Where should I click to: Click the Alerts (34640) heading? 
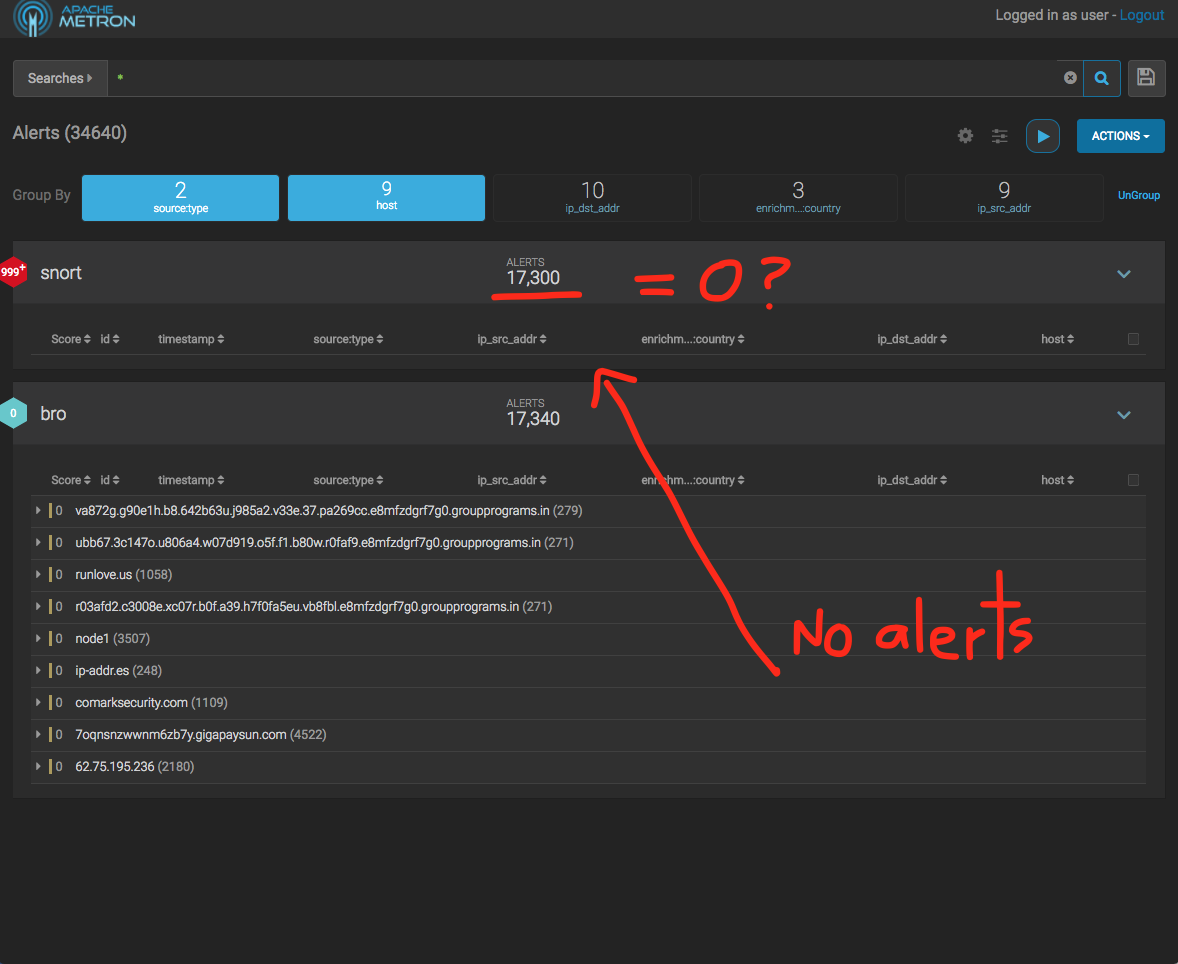point(70,133)
